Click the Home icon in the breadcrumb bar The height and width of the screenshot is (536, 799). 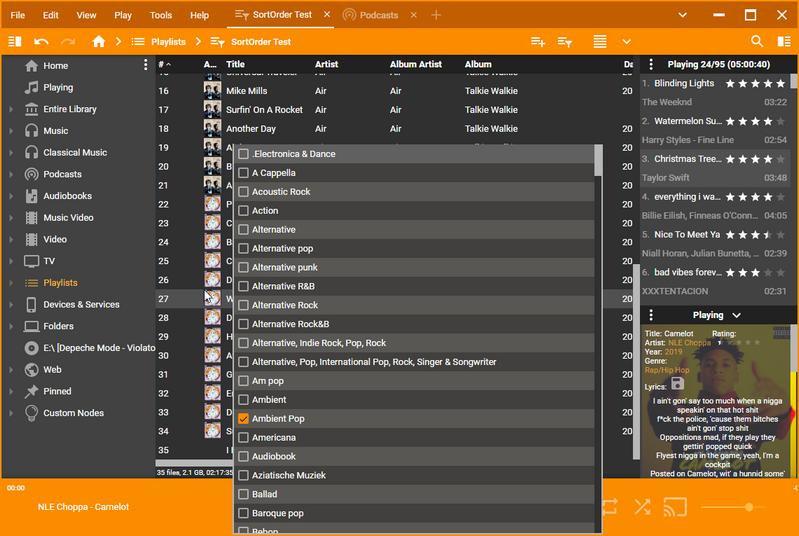pyautogui.click(x=98, y=42)
